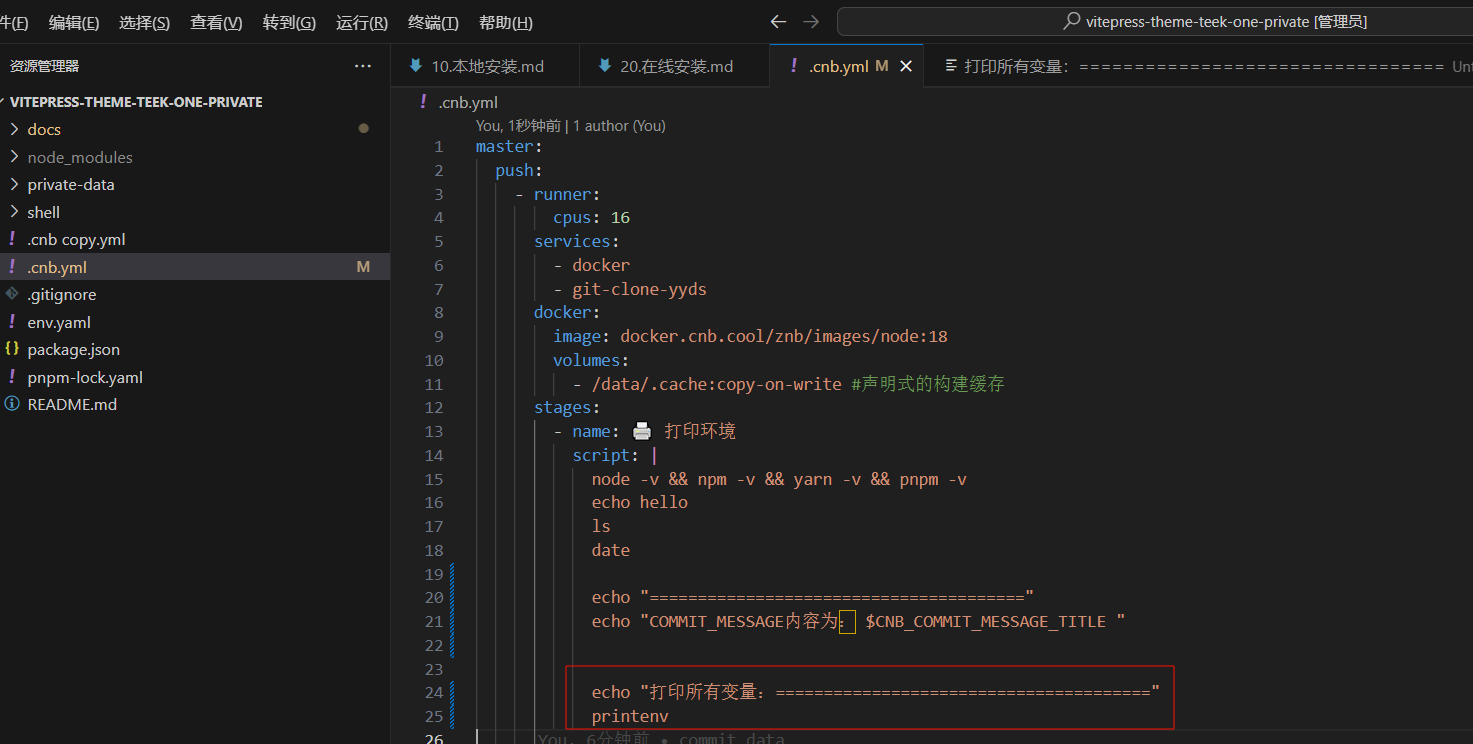Click markdown icon on 20.在线安装.md tab

605,66
